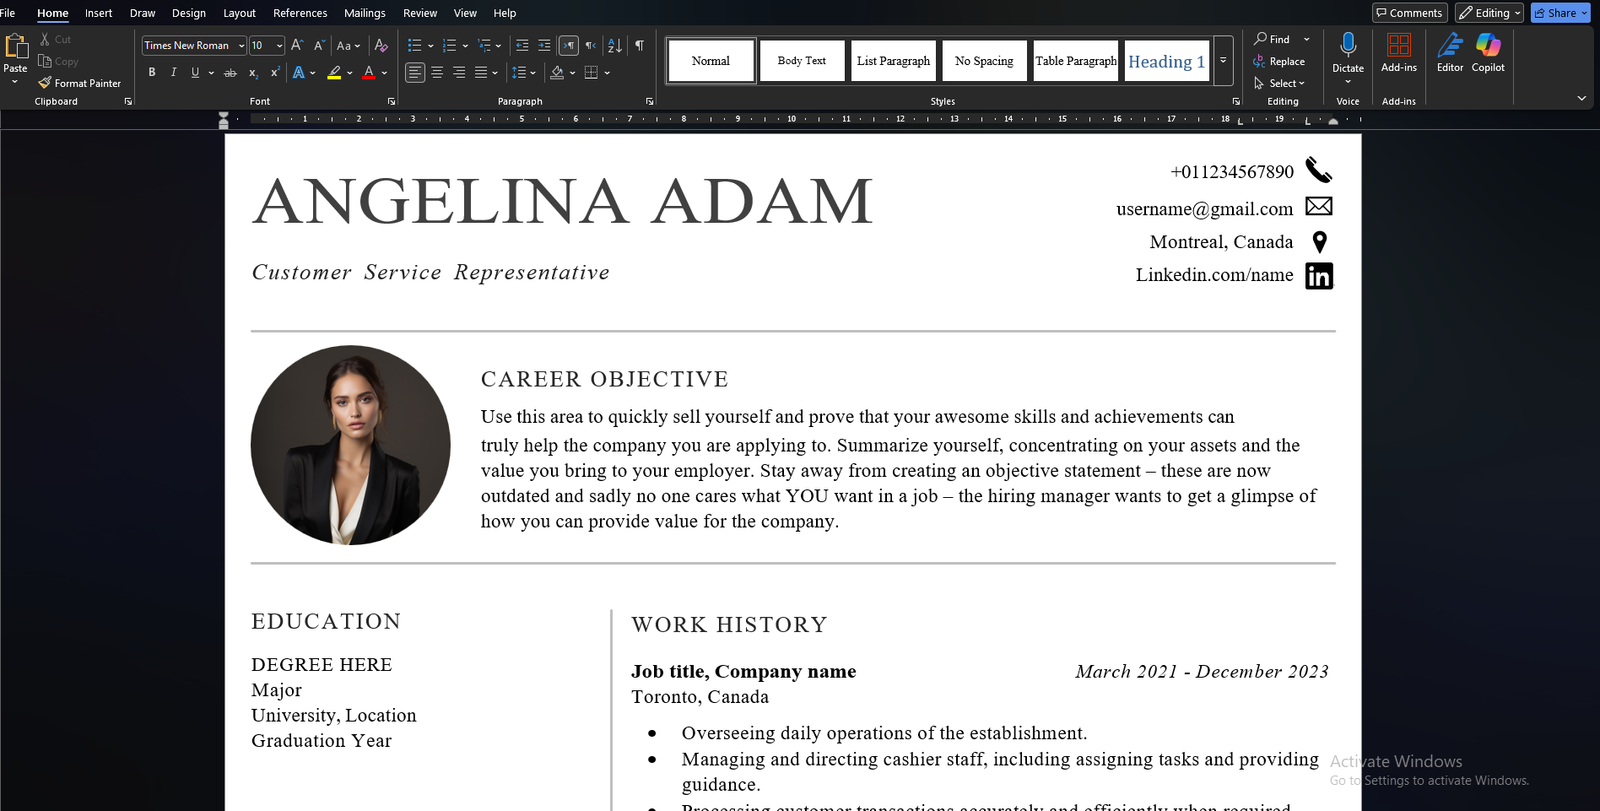Sort the selected paragraphs alphabetically
The image size is (1600, 811).
point(614,45)
